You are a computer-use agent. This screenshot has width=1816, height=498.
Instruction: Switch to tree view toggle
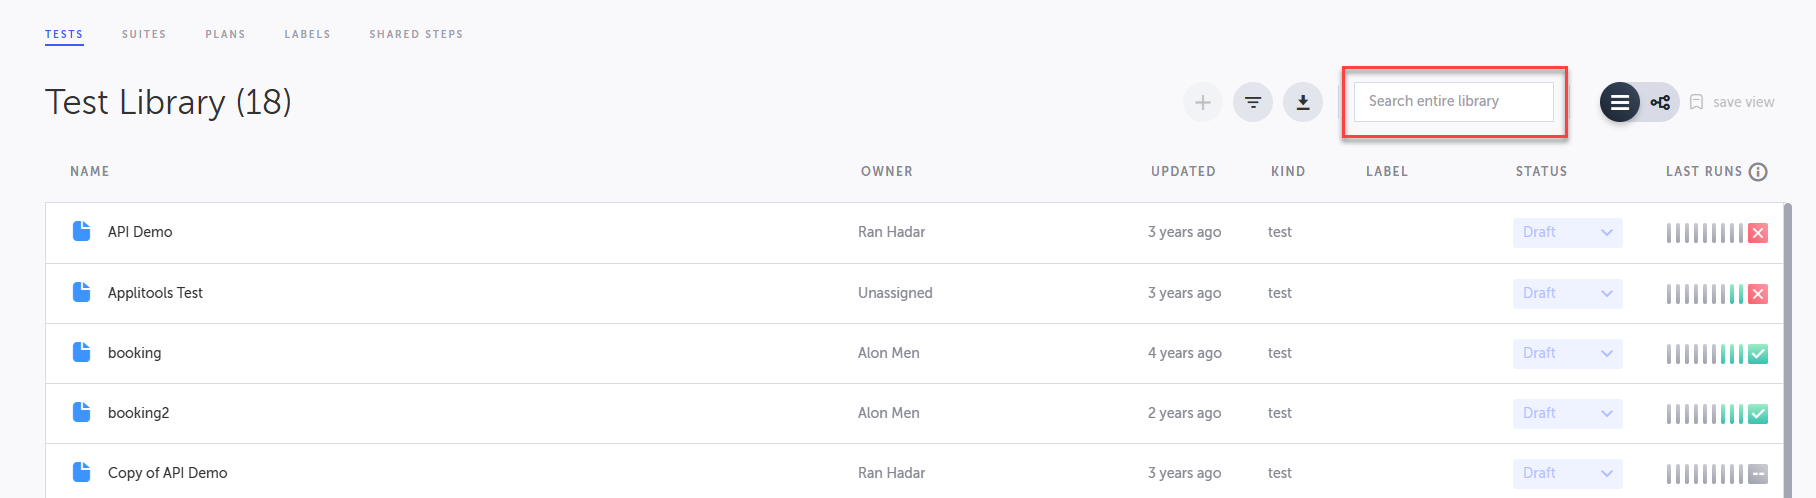1660,102
